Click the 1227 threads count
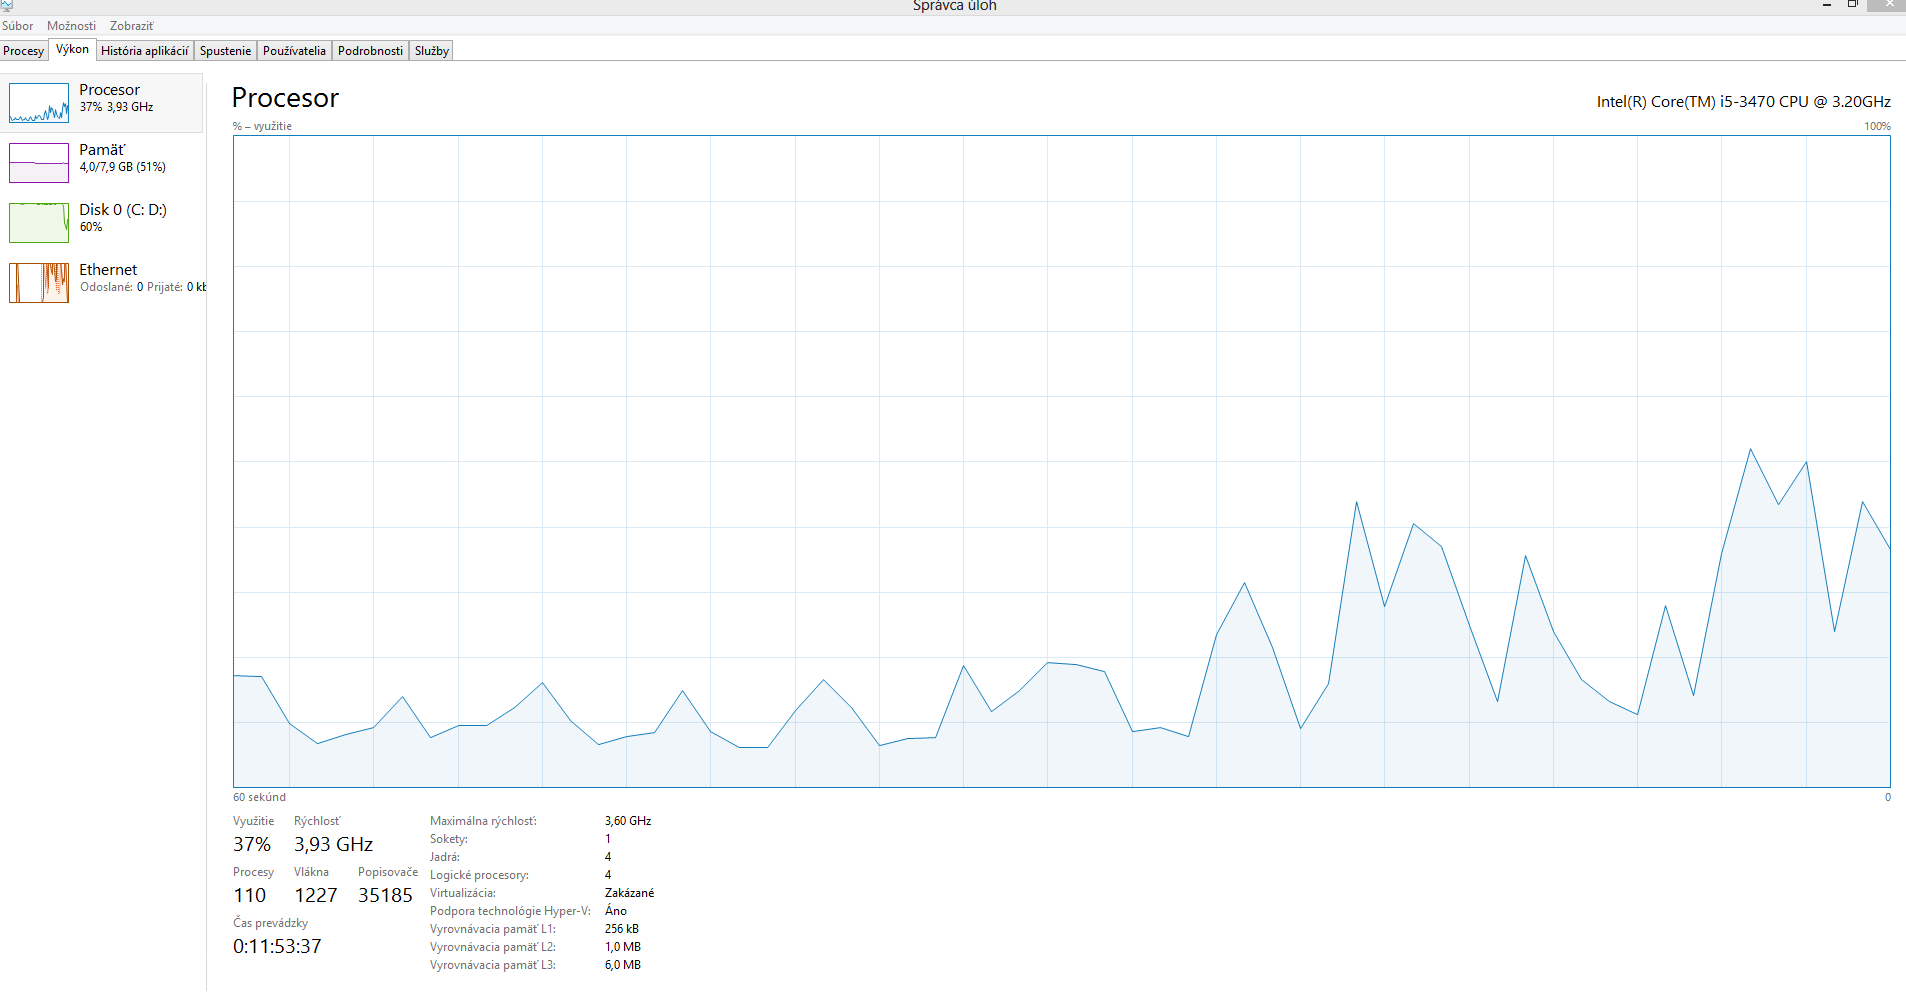The height and width of the screenshot is (1001, 1906). (x=316, y=896)
